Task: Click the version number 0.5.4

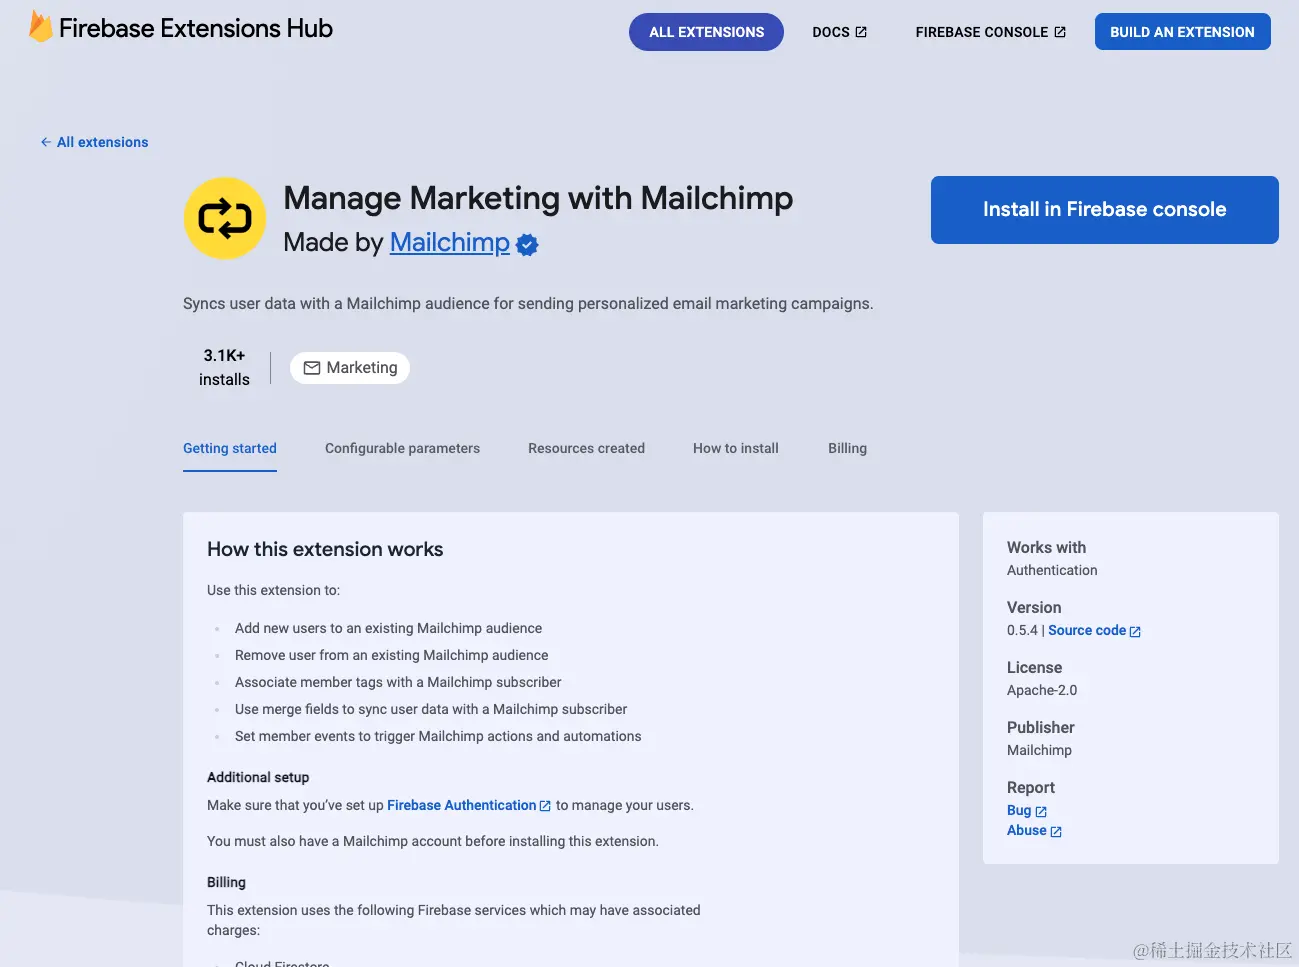Action: [1022, 630]
